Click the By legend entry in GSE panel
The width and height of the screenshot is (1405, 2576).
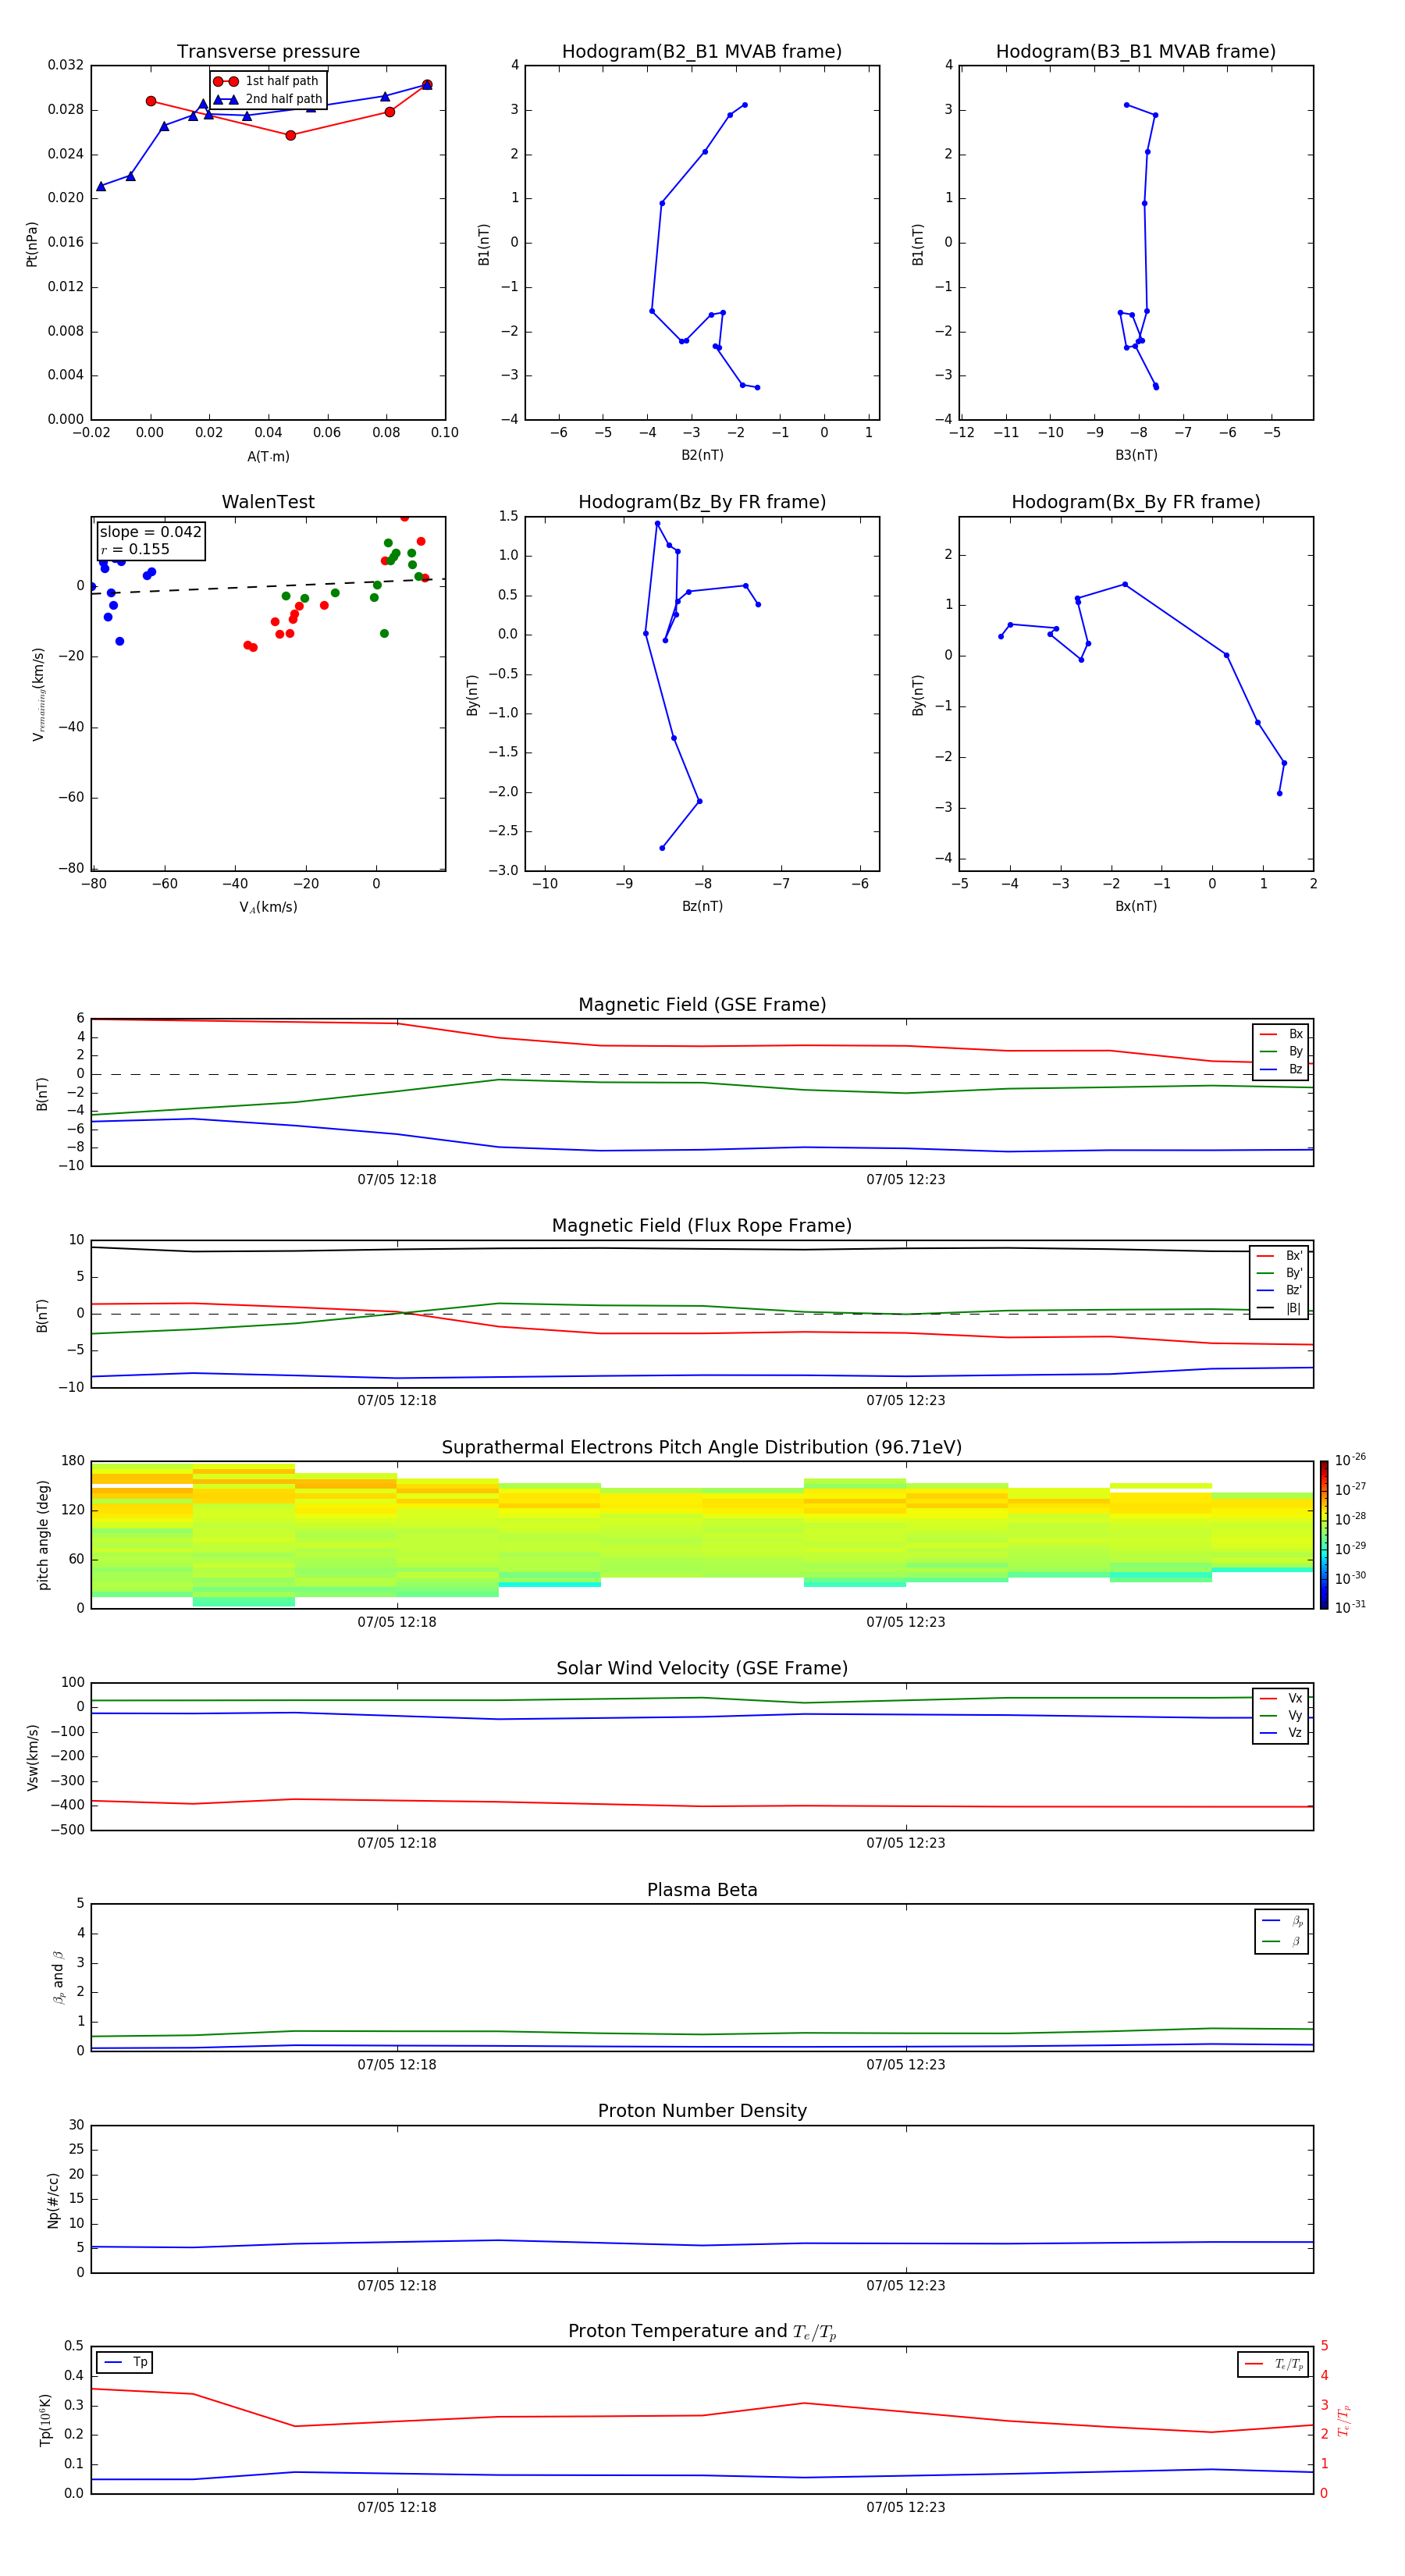(1281, 1051)
